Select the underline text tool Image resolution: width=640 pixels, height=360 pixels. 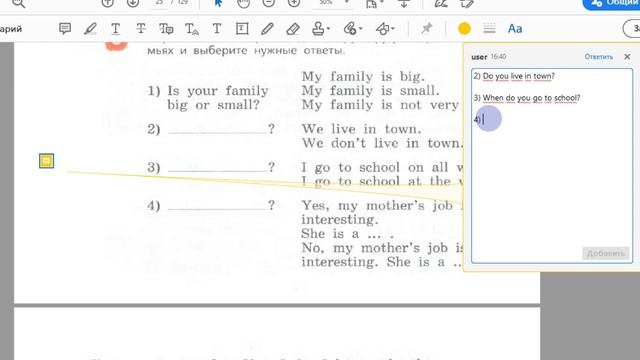click(116, 29)
